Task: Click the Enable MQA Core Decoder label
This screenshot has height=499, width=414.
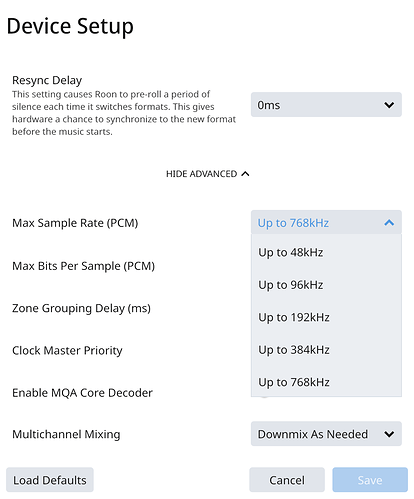Action: [82, 393]
